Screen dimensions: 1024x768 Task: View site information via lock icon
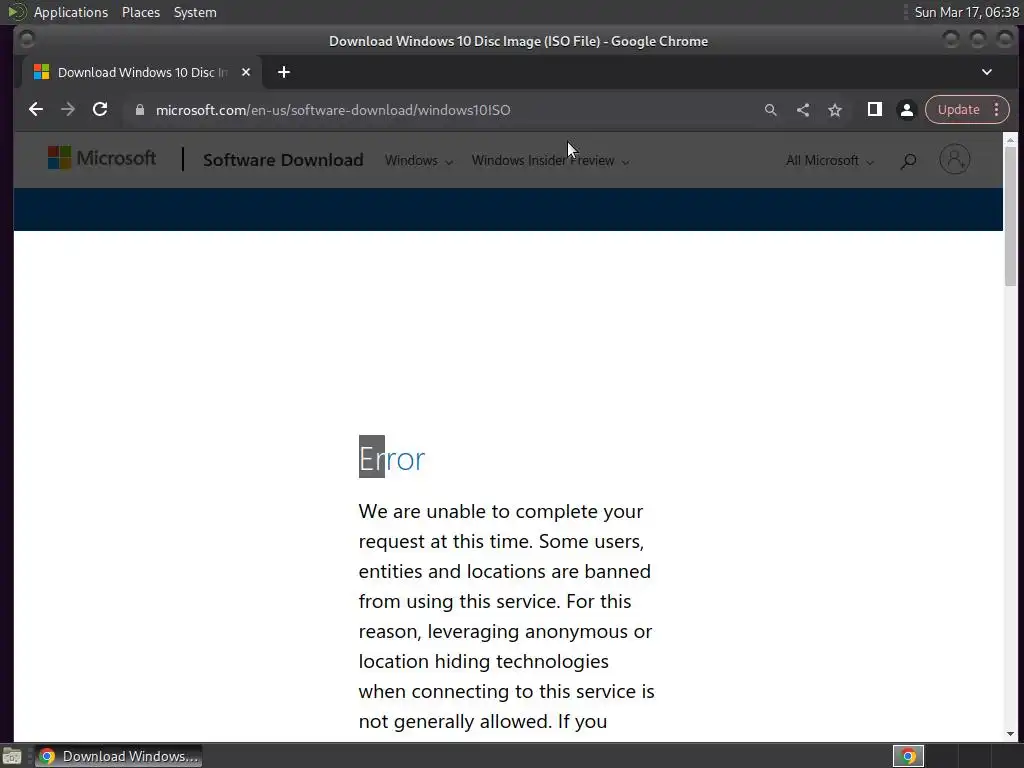coord(139,110)
